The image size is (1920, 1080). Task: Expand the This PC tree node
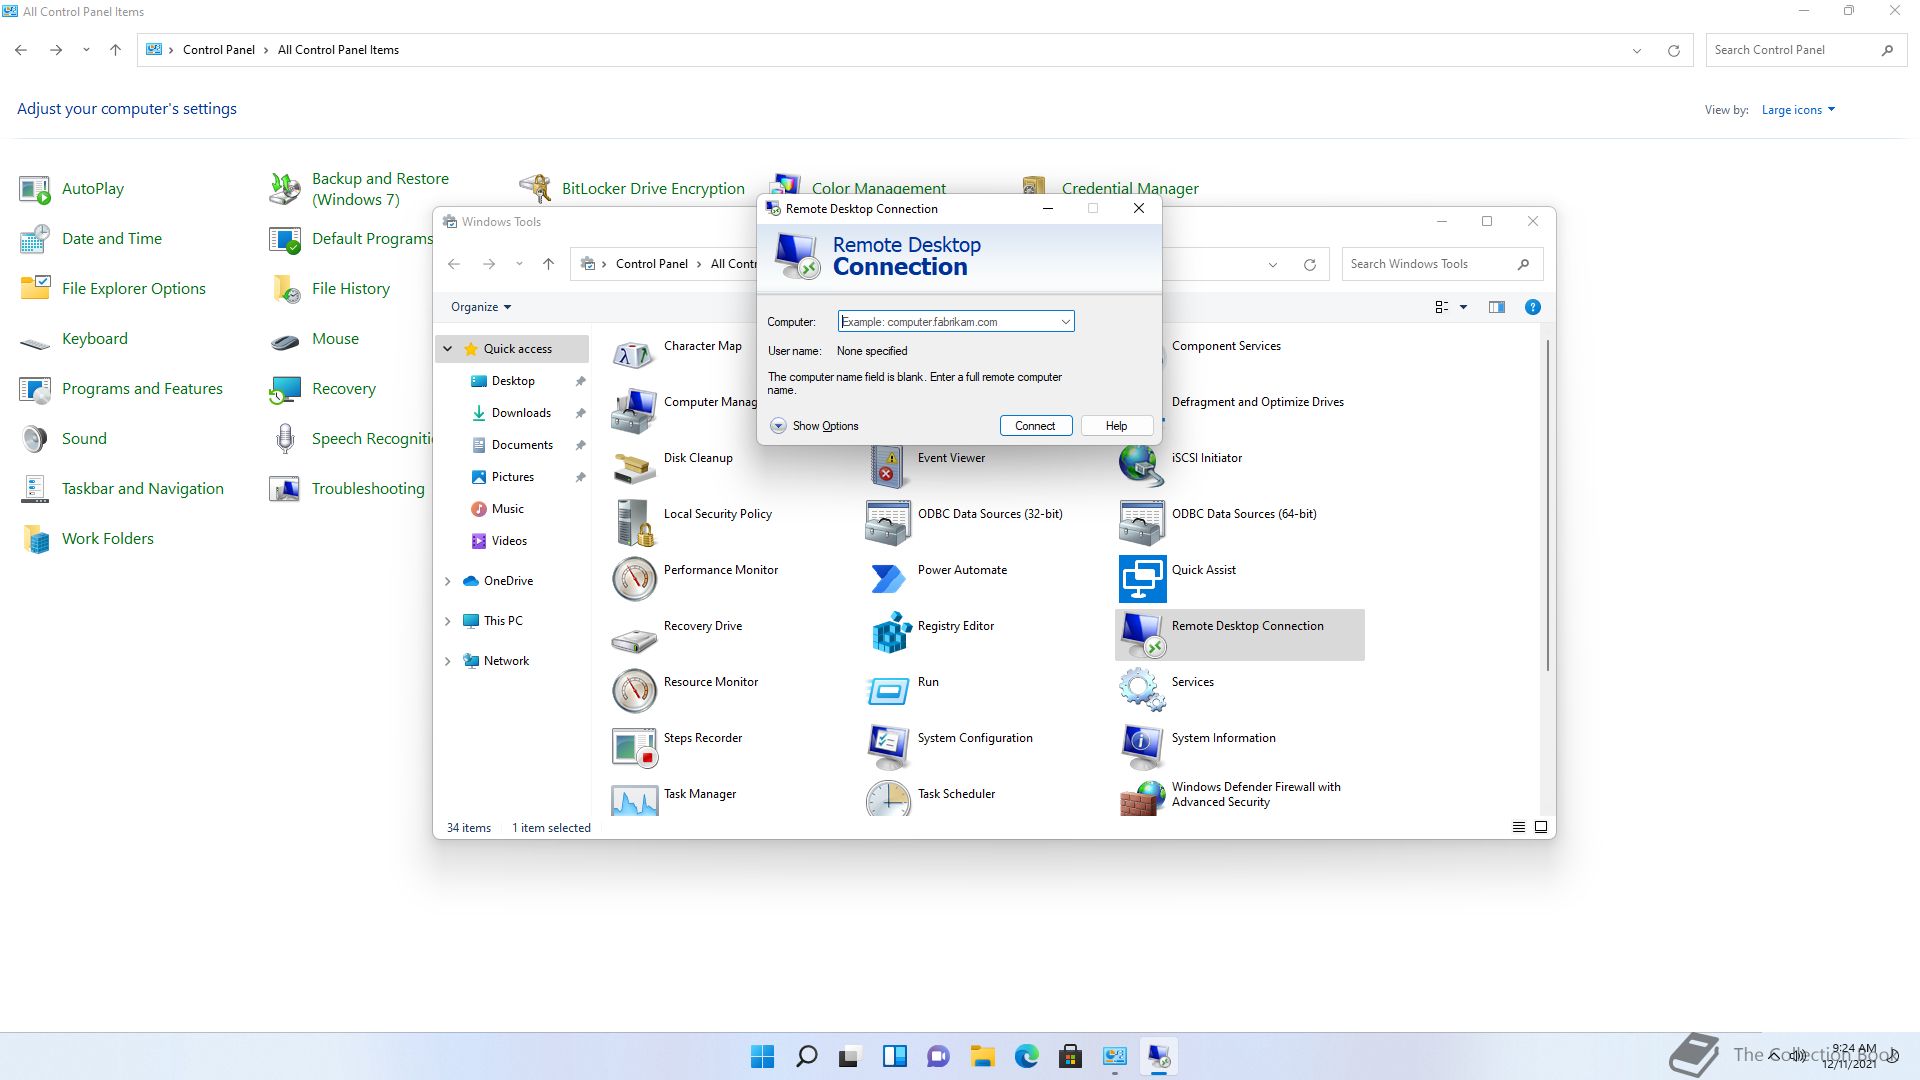[448, 621]
